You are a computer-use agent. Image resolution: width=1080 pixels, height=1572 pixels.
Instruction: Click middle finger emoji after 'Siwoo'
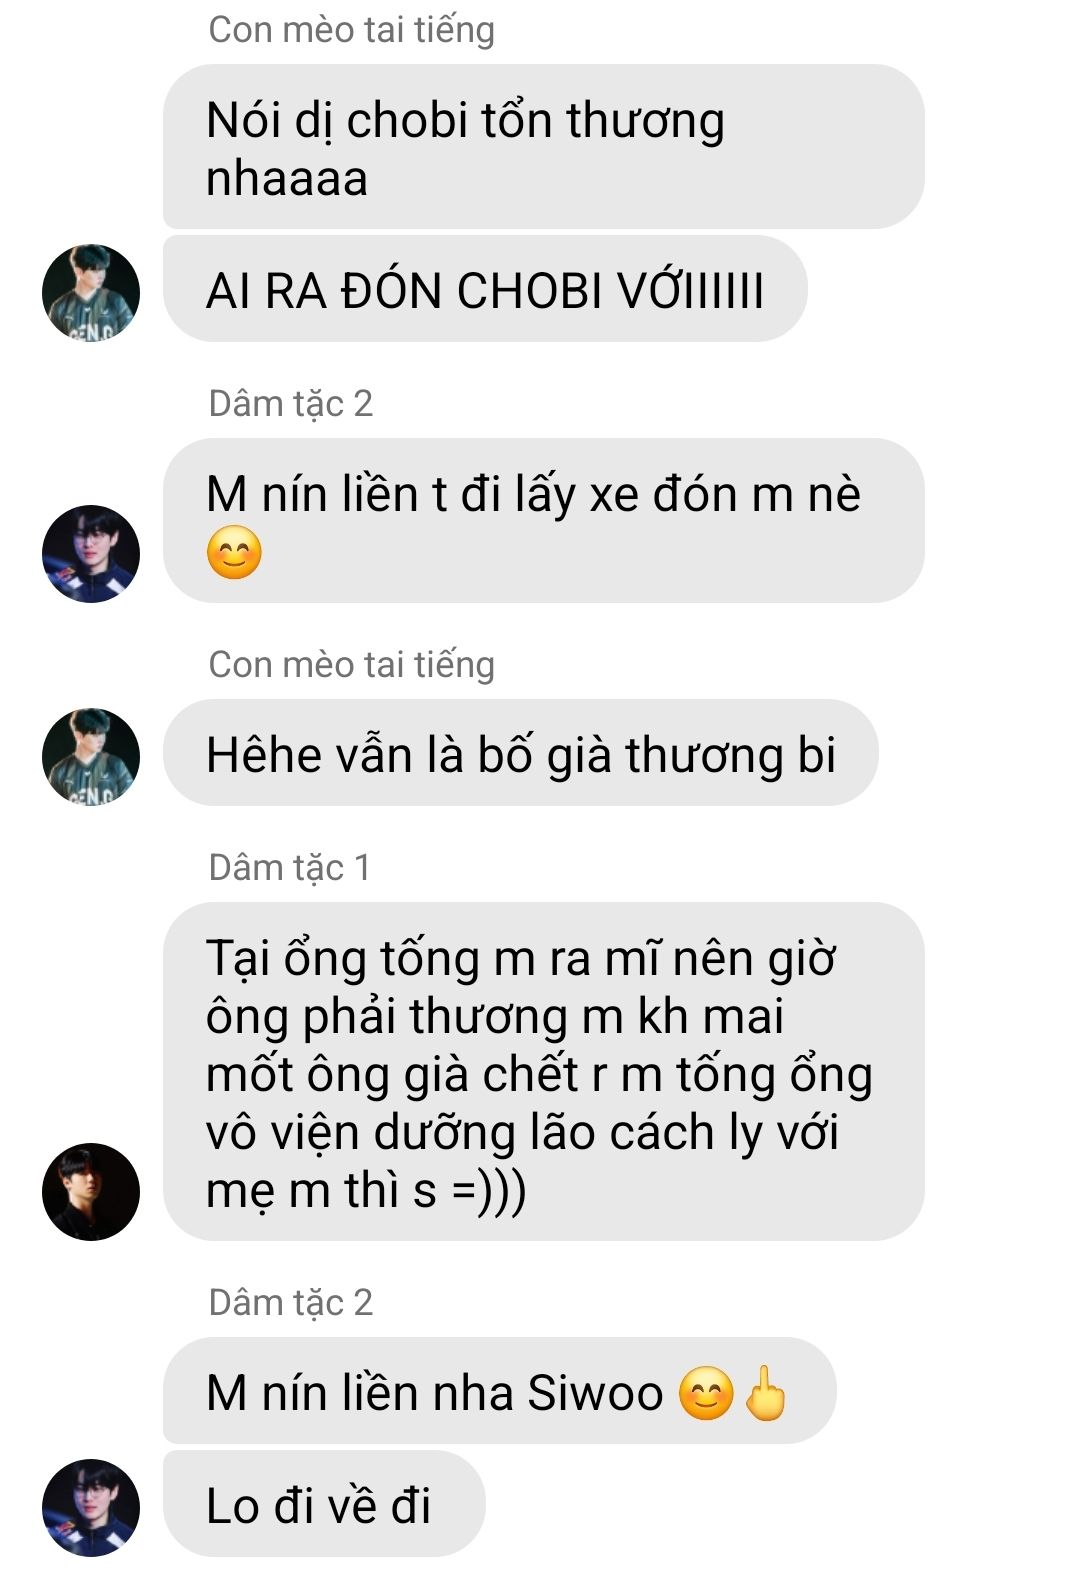(766, 1392)
